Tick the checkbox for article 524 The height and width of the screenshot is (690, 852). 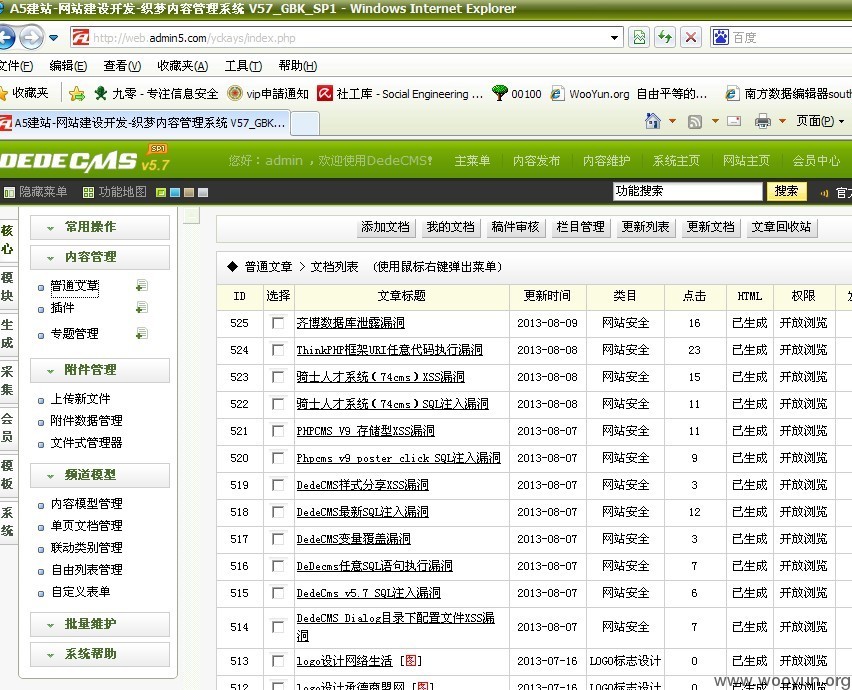click(278, 350)
